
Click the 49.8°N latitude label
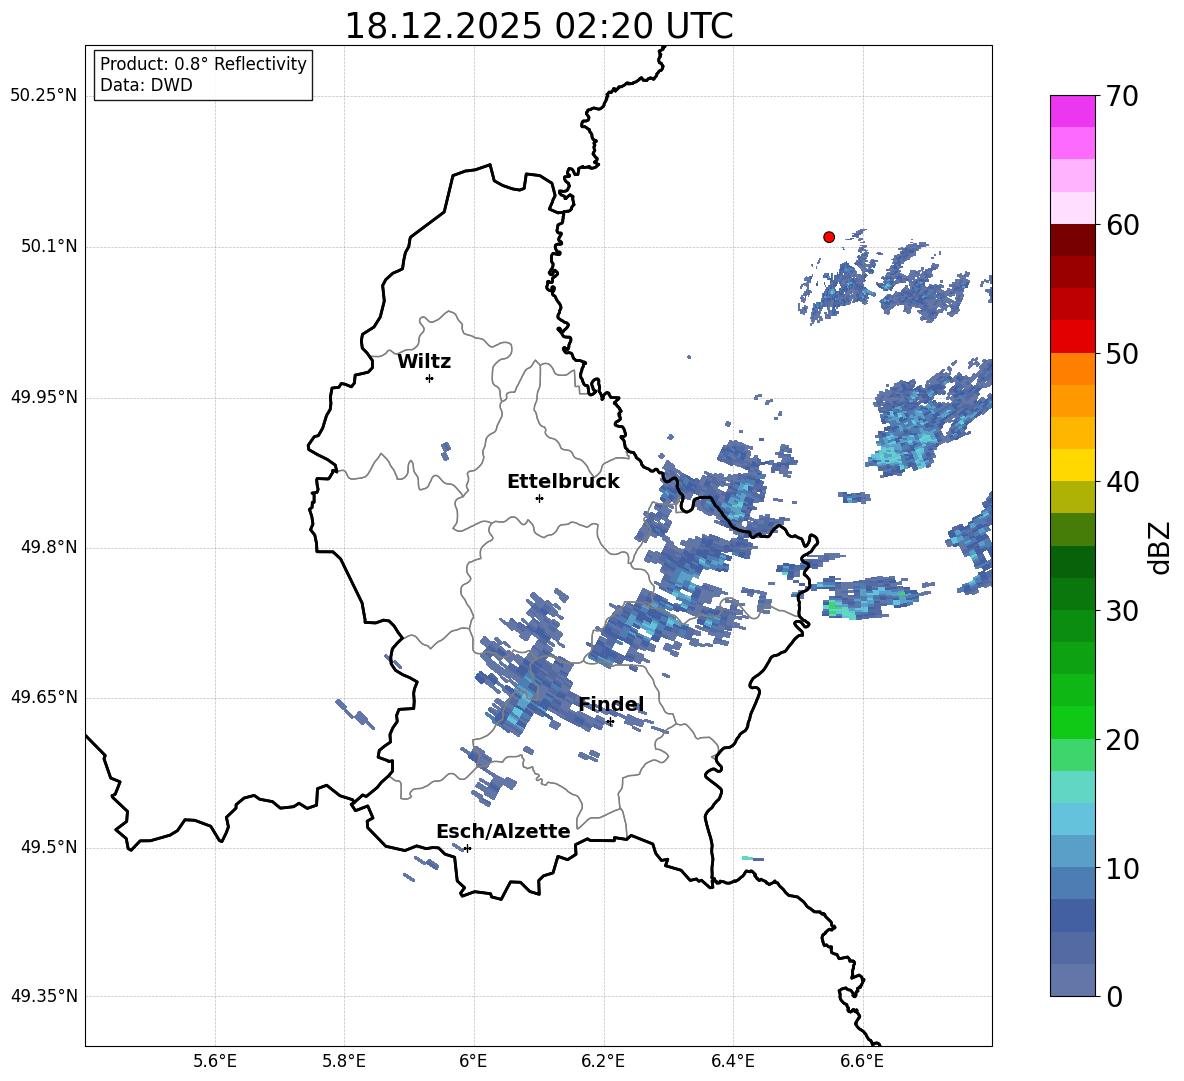coord(49,547)
